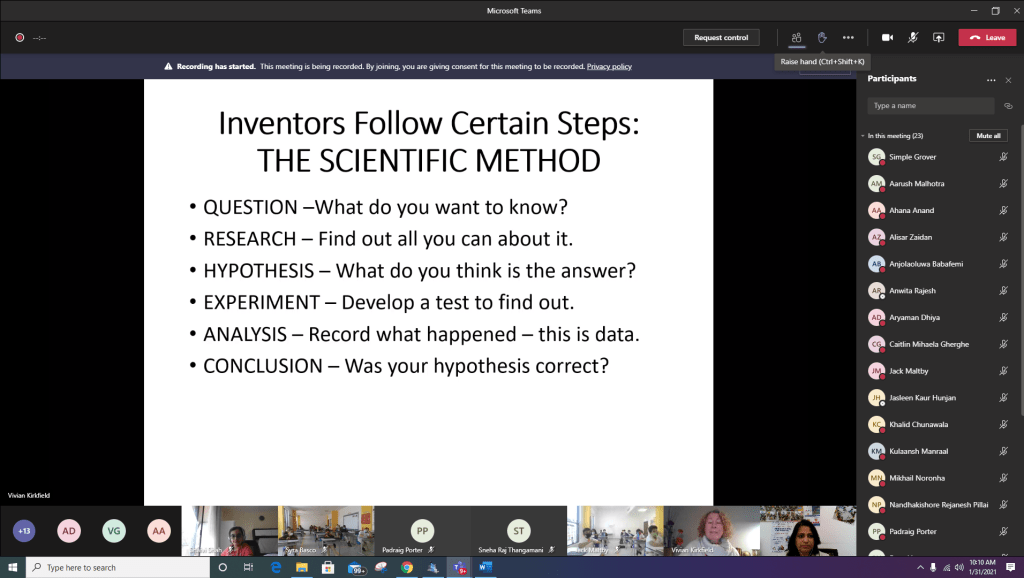Open More actions in meeting toolbar
Screen dimensions: 1024x578
[x=848, y=38]
